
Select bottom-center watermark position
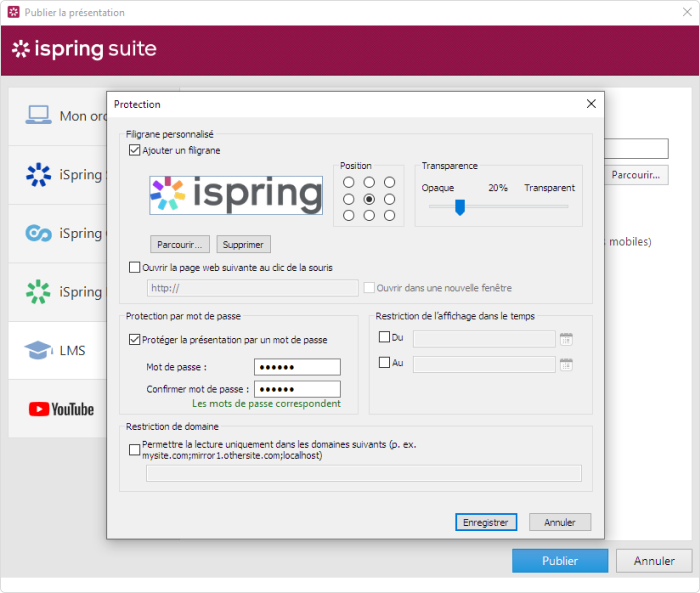[369, 215]
